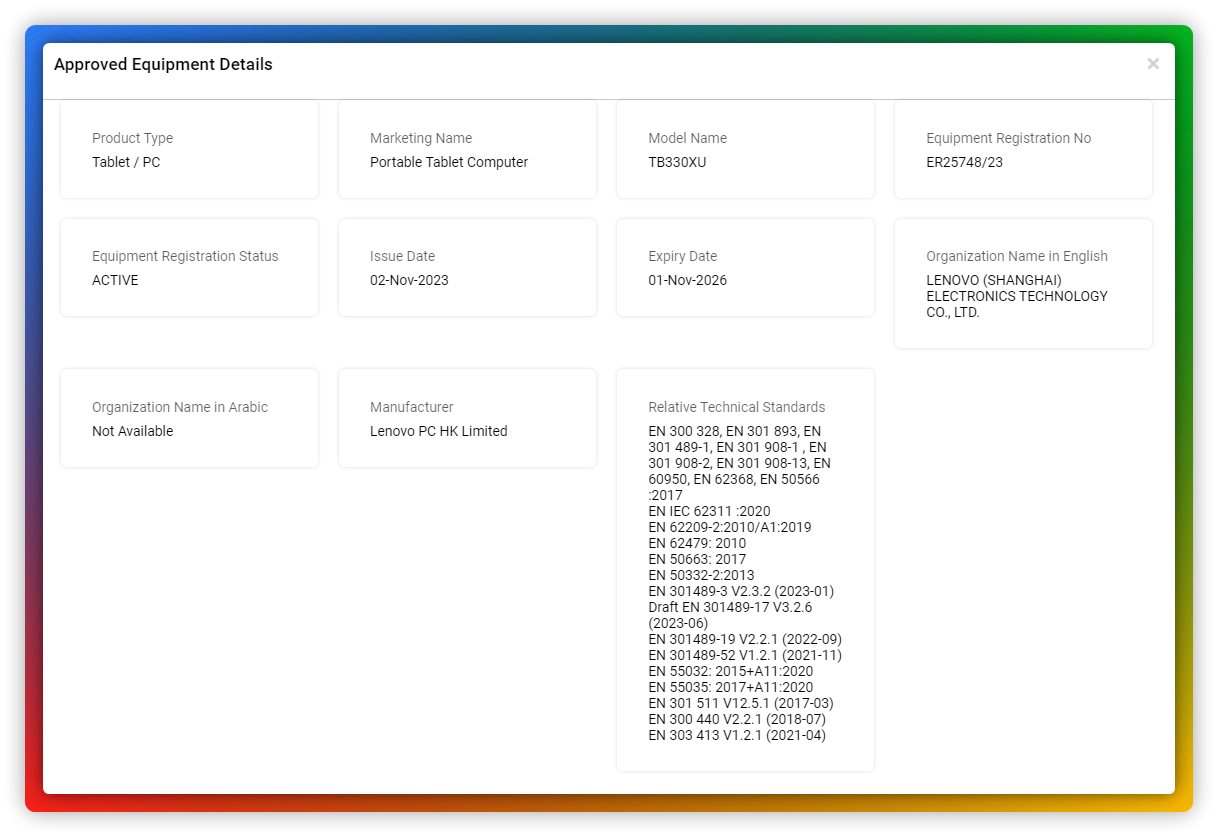Click the 'Manufacturer' label

(412, 407)
